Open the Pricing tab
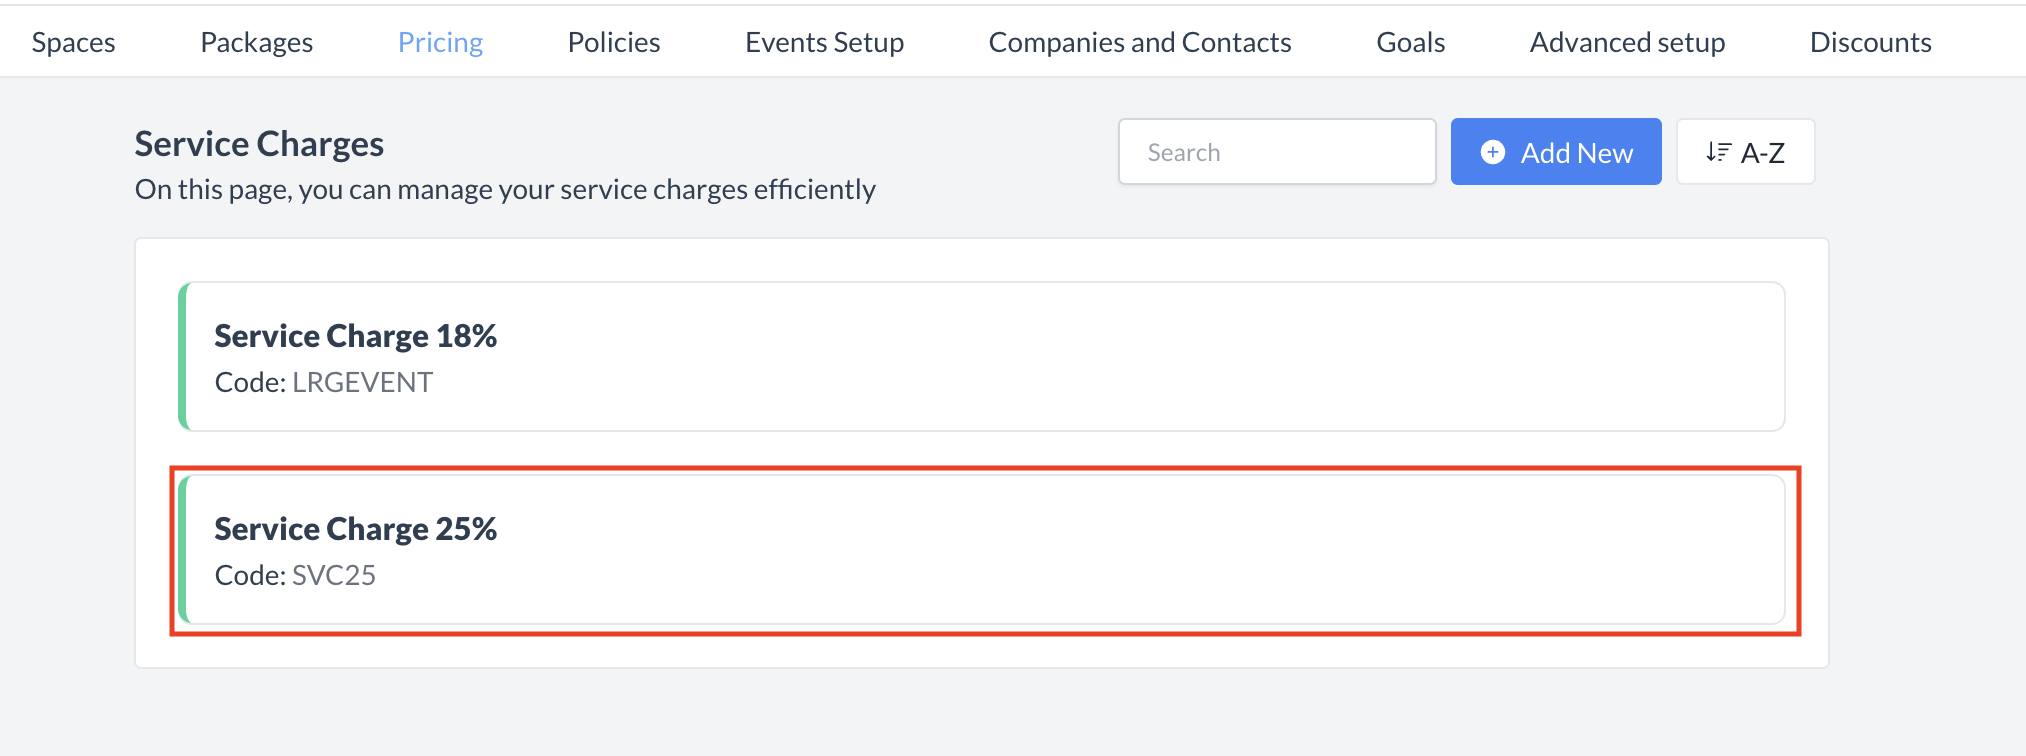The height and width of the screenshot is (756, 2026). 440,41
